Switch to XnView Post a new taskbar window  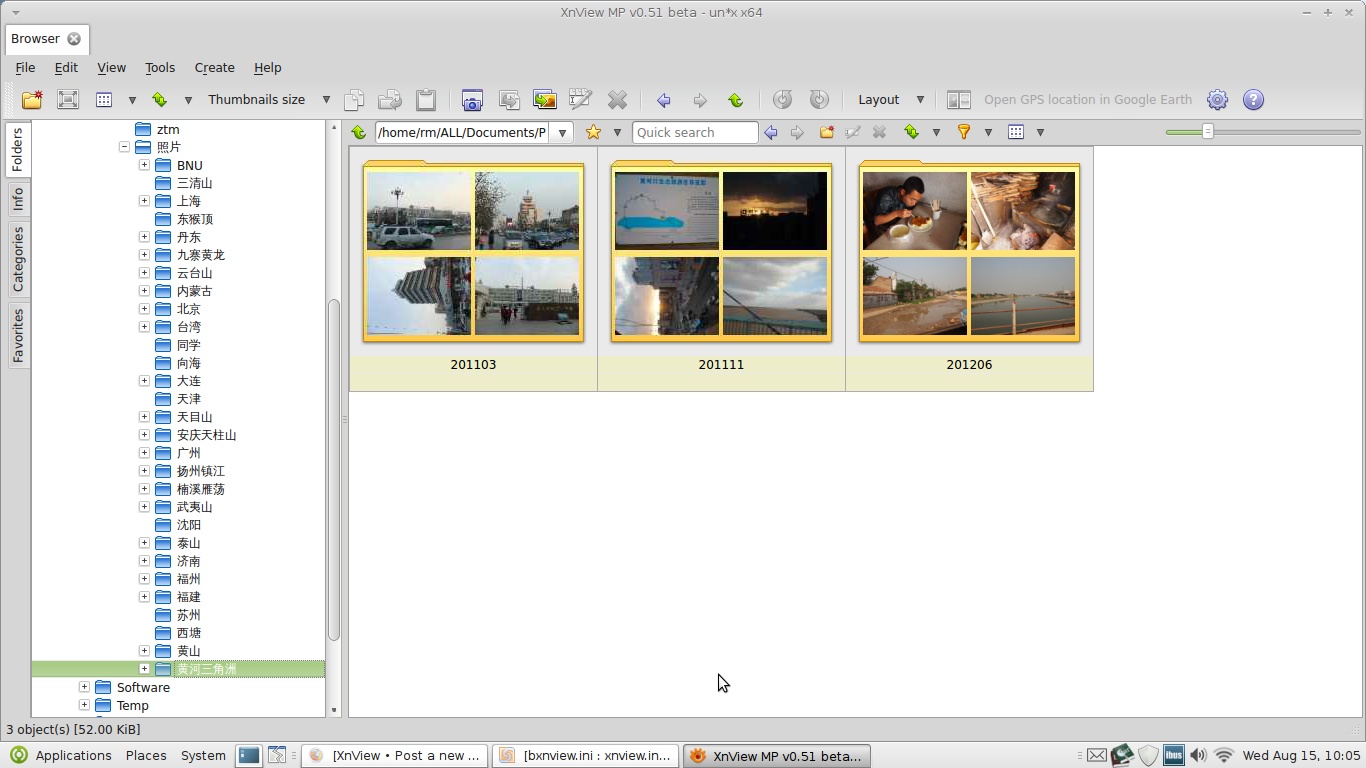pyautogui.click(x=395, y=756)
